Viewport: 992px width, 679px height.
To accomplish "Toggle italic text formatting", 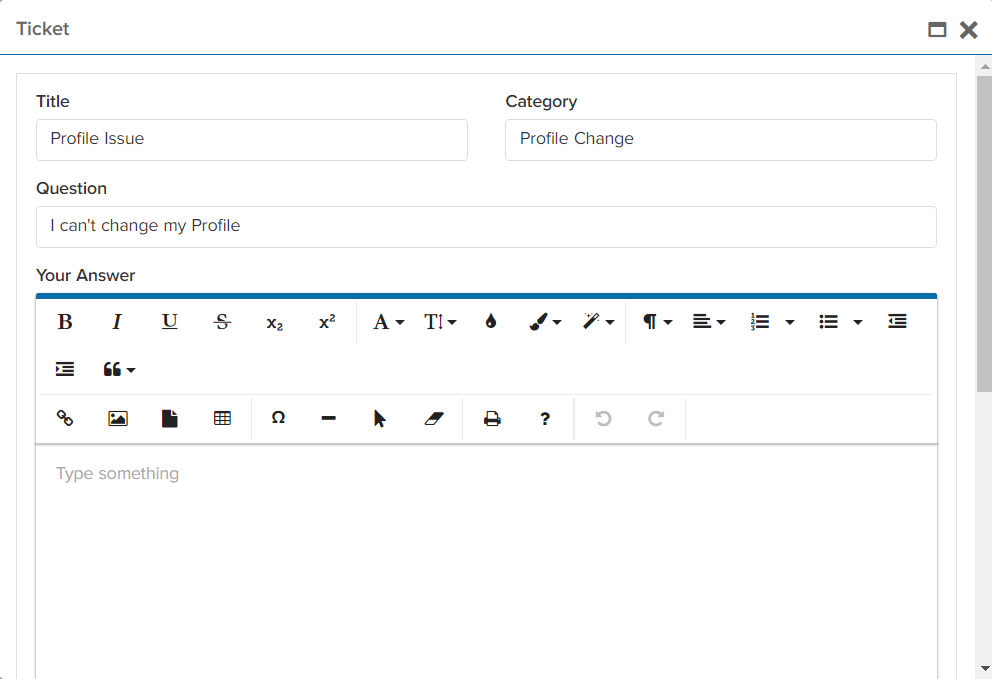I will click(x=117, y=322).
